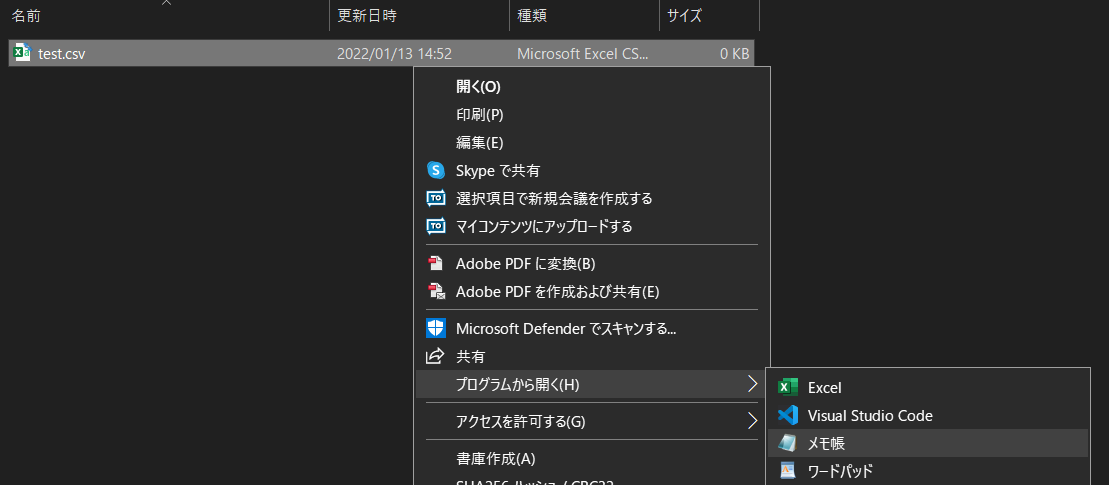The image size is (1109, 485).
Task: Click the Visual Studio Code icon
Action: (x=787, y=415)
